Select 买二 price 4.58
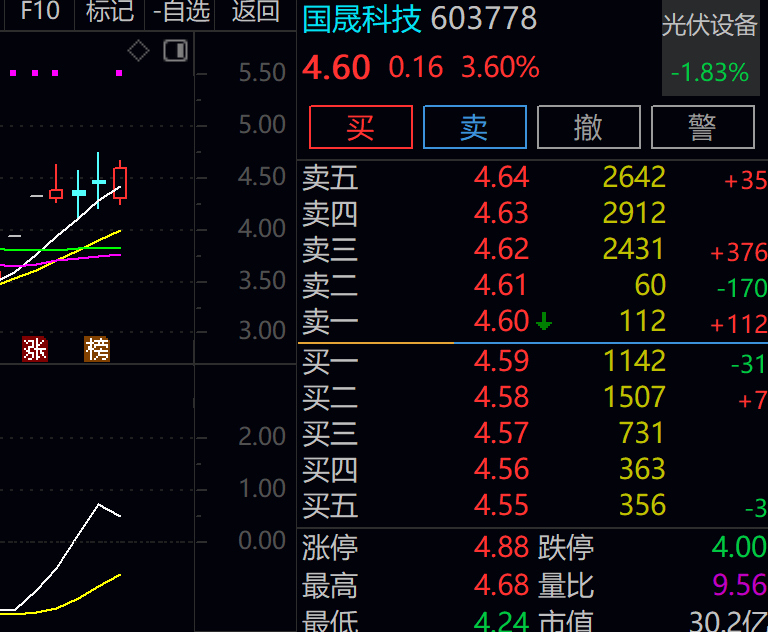The width and height of the screenshot is (768, 632). pyautogui.click(x=502, y=397)
